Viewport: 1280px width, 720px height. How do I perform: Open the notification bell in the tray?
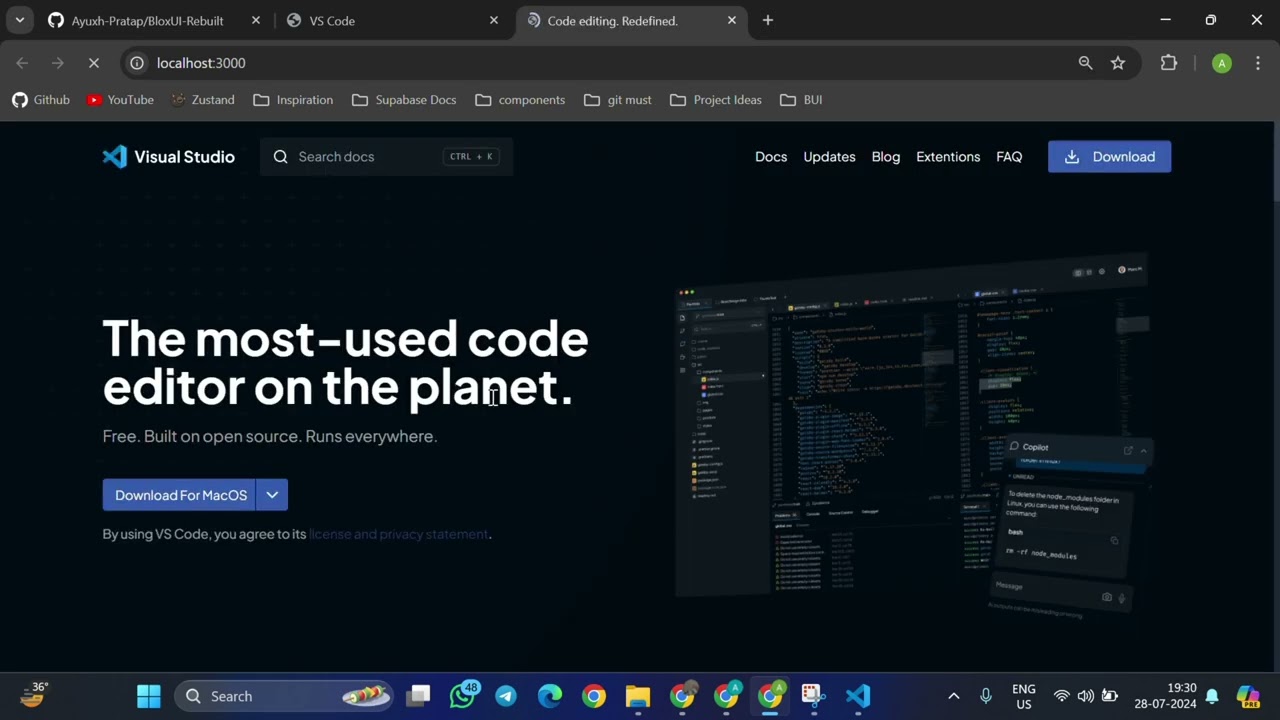pos(1212,696)
